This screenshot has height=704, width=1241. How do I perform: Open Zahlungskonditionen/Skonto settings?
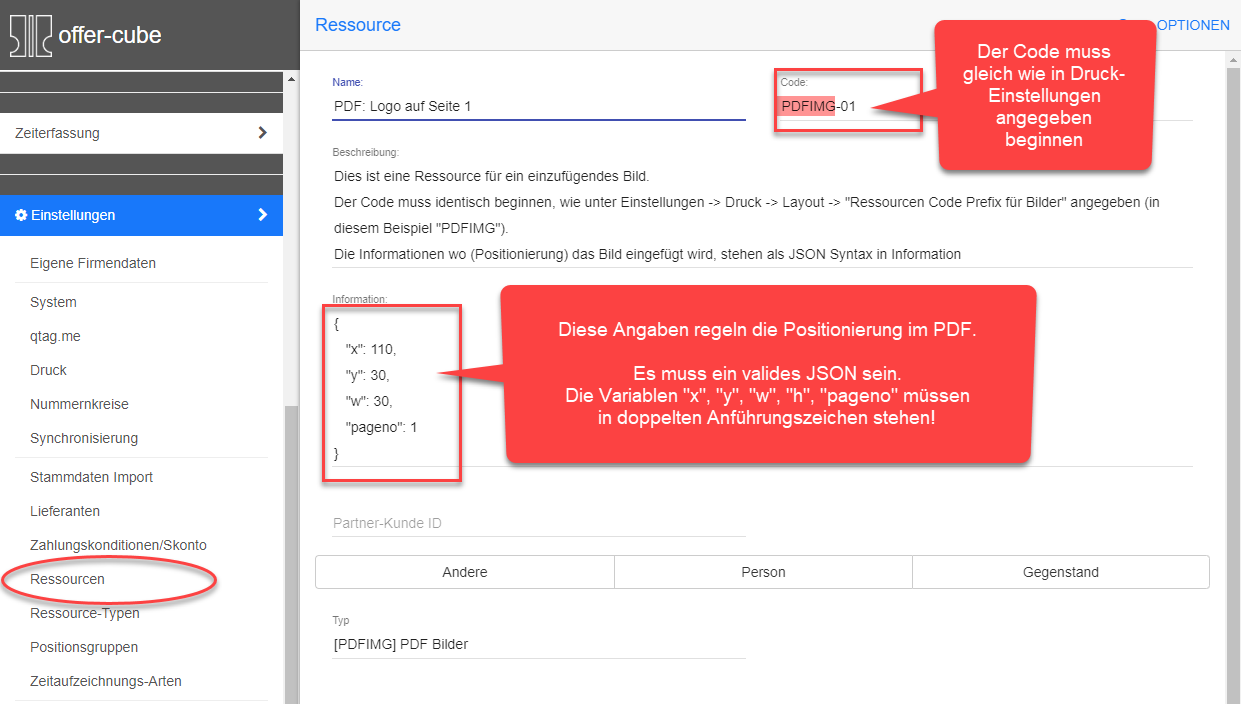pos(118,545)
